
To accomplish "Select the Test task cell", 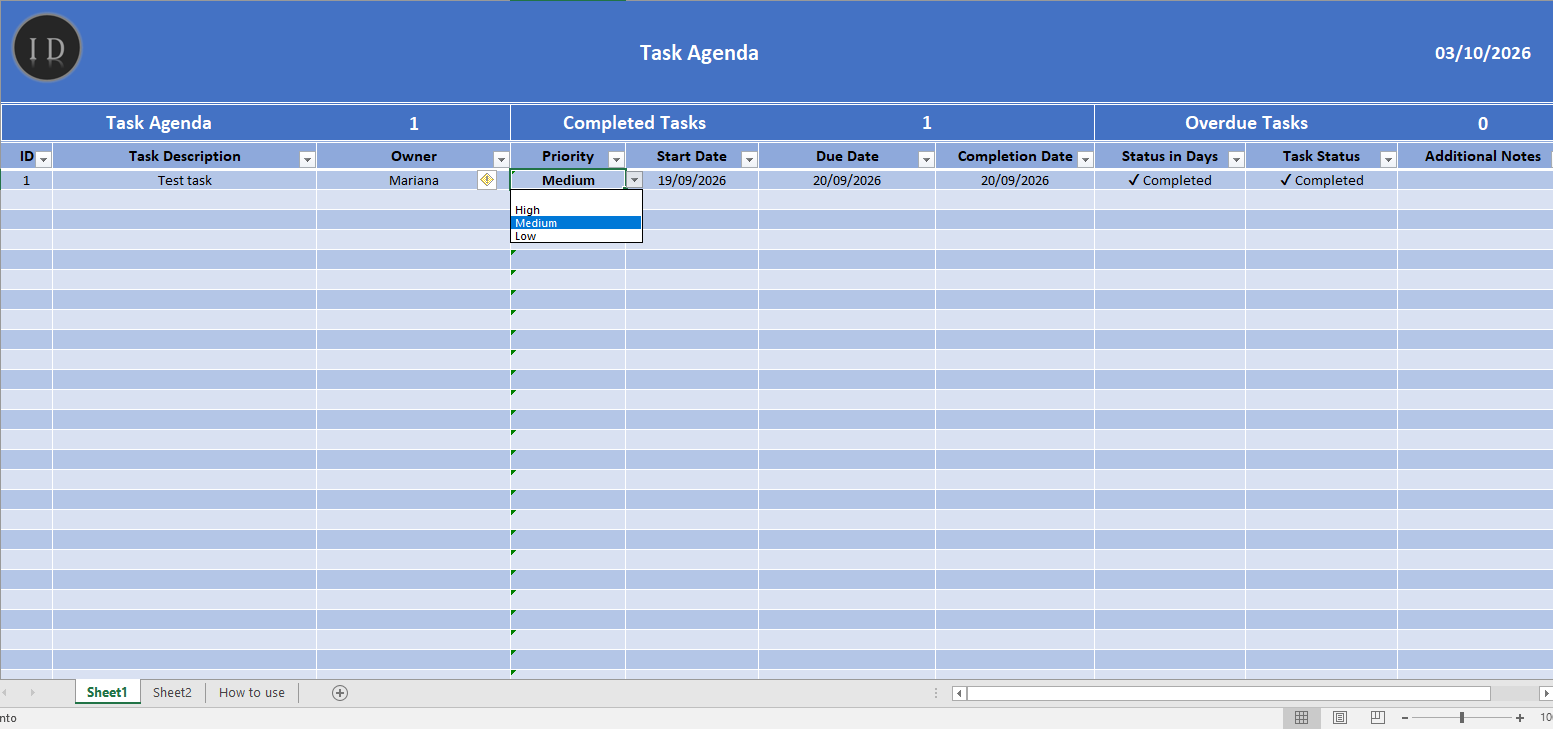I will click(185, 181).
